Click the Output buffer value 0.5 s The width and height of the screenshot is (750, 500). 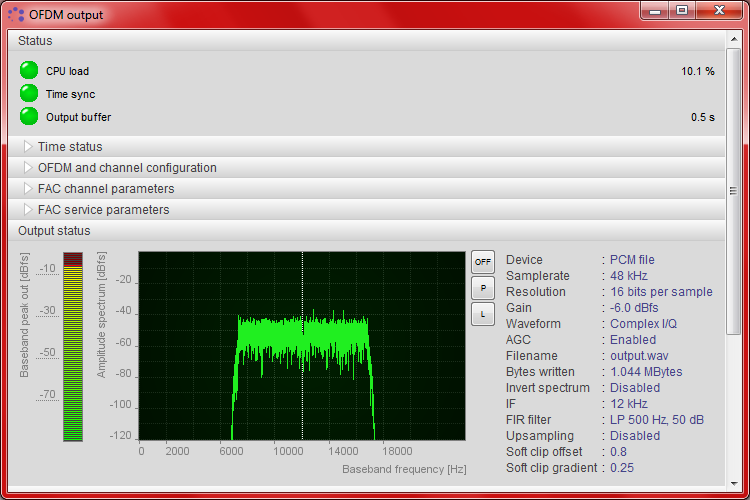coord(702,117)
